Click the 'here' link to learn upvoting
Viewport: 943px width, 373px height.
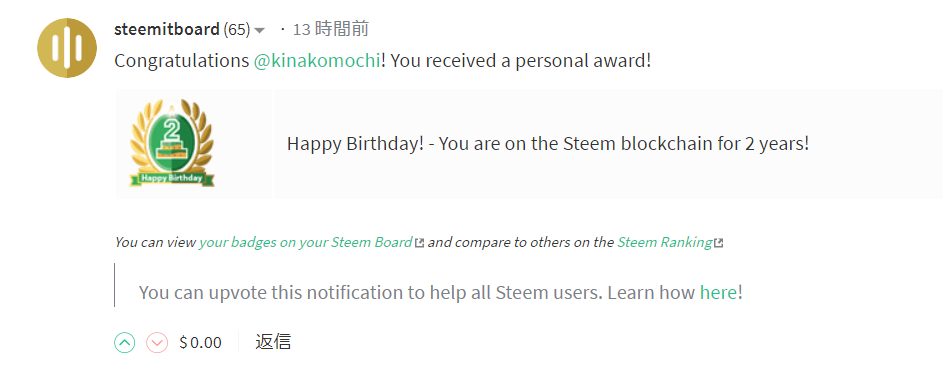(x=718, y=293)
